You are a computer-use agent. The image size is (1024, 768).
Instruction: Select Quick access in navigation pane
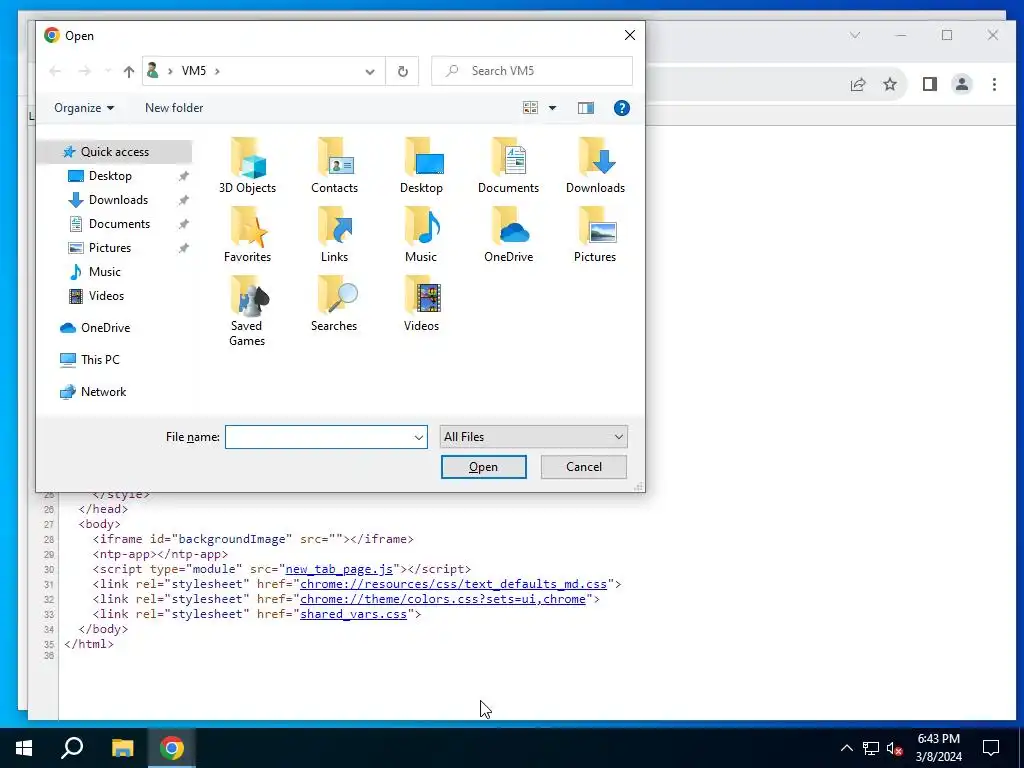(x=114, y=152)
